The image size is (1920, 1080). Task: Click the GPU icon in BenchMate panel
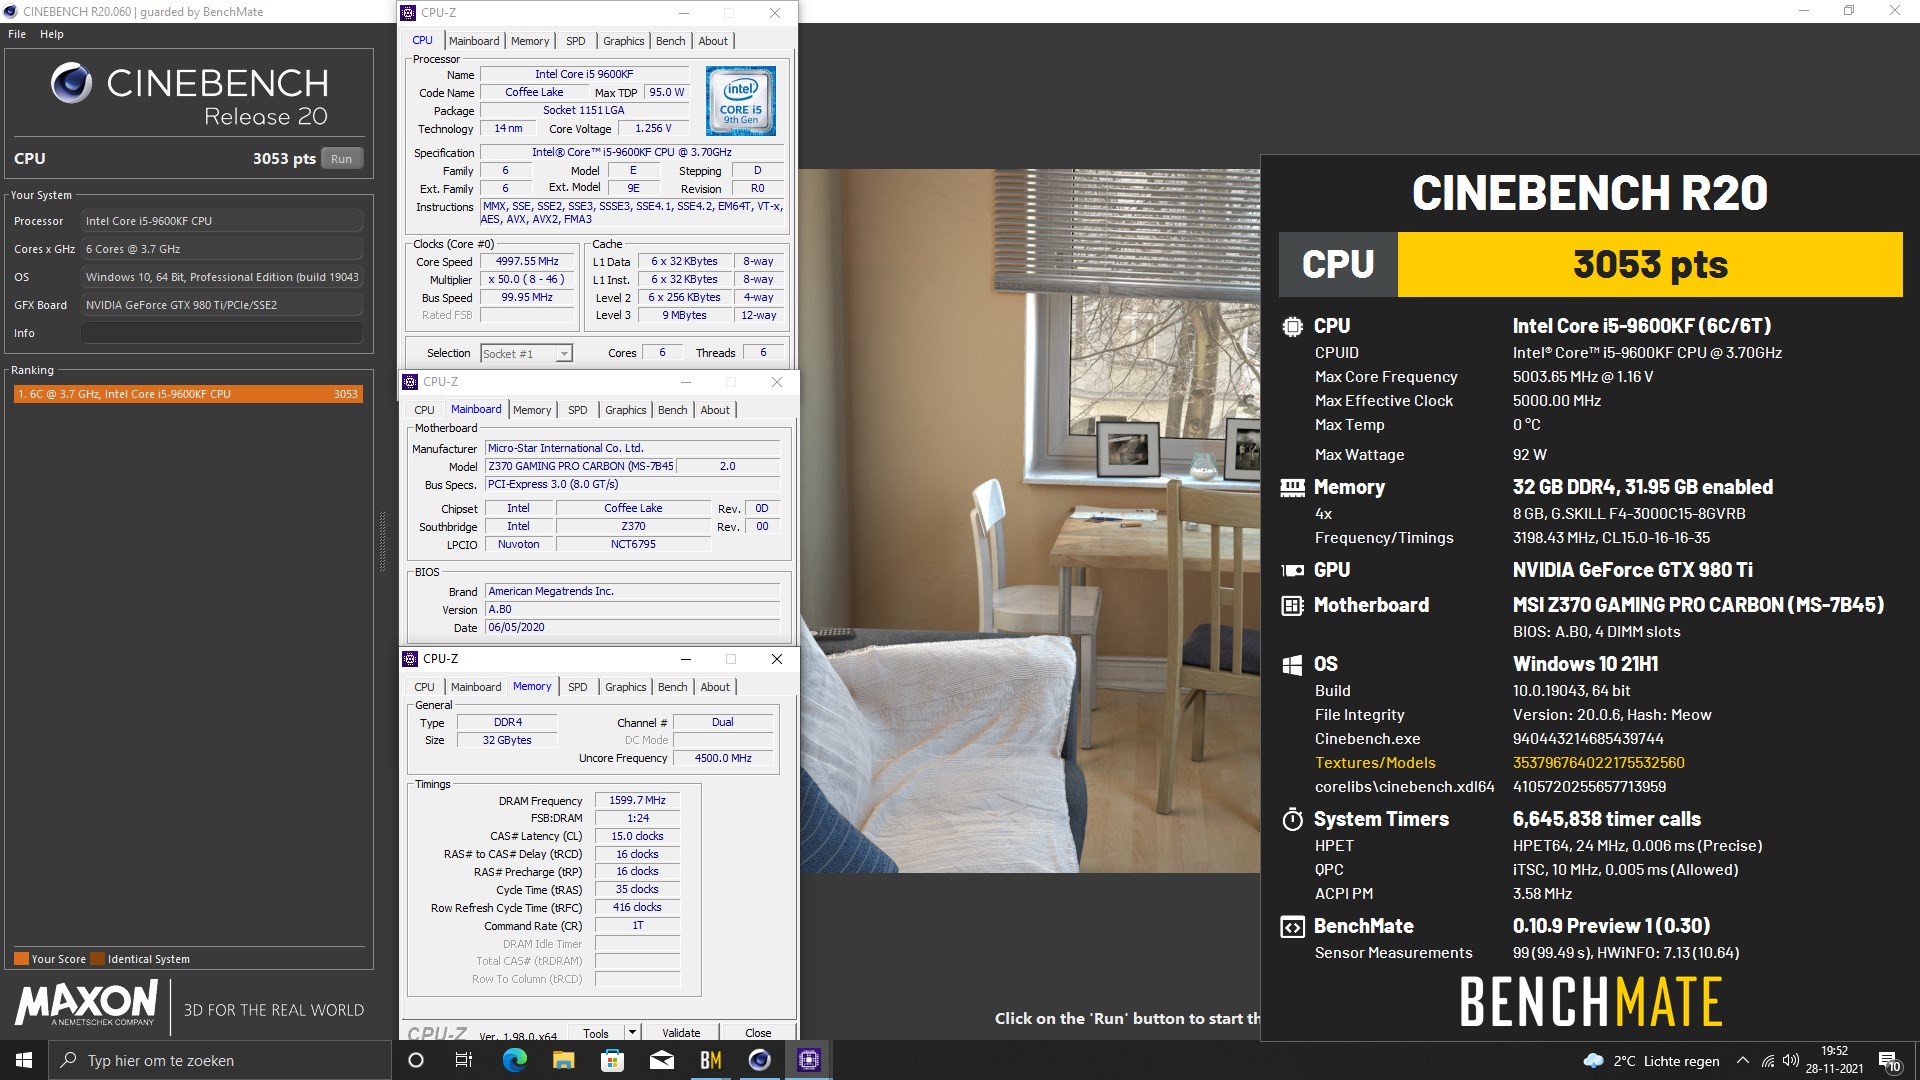point(1292,570)
